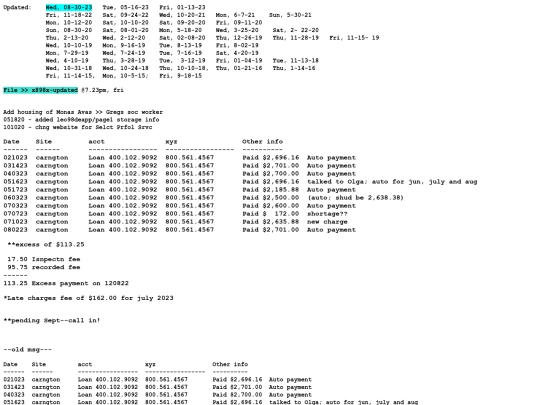This screenshot has width=540, height=405.
Task: Select the '17.50 Inspectn fee' line
Action: pos(44,259)
